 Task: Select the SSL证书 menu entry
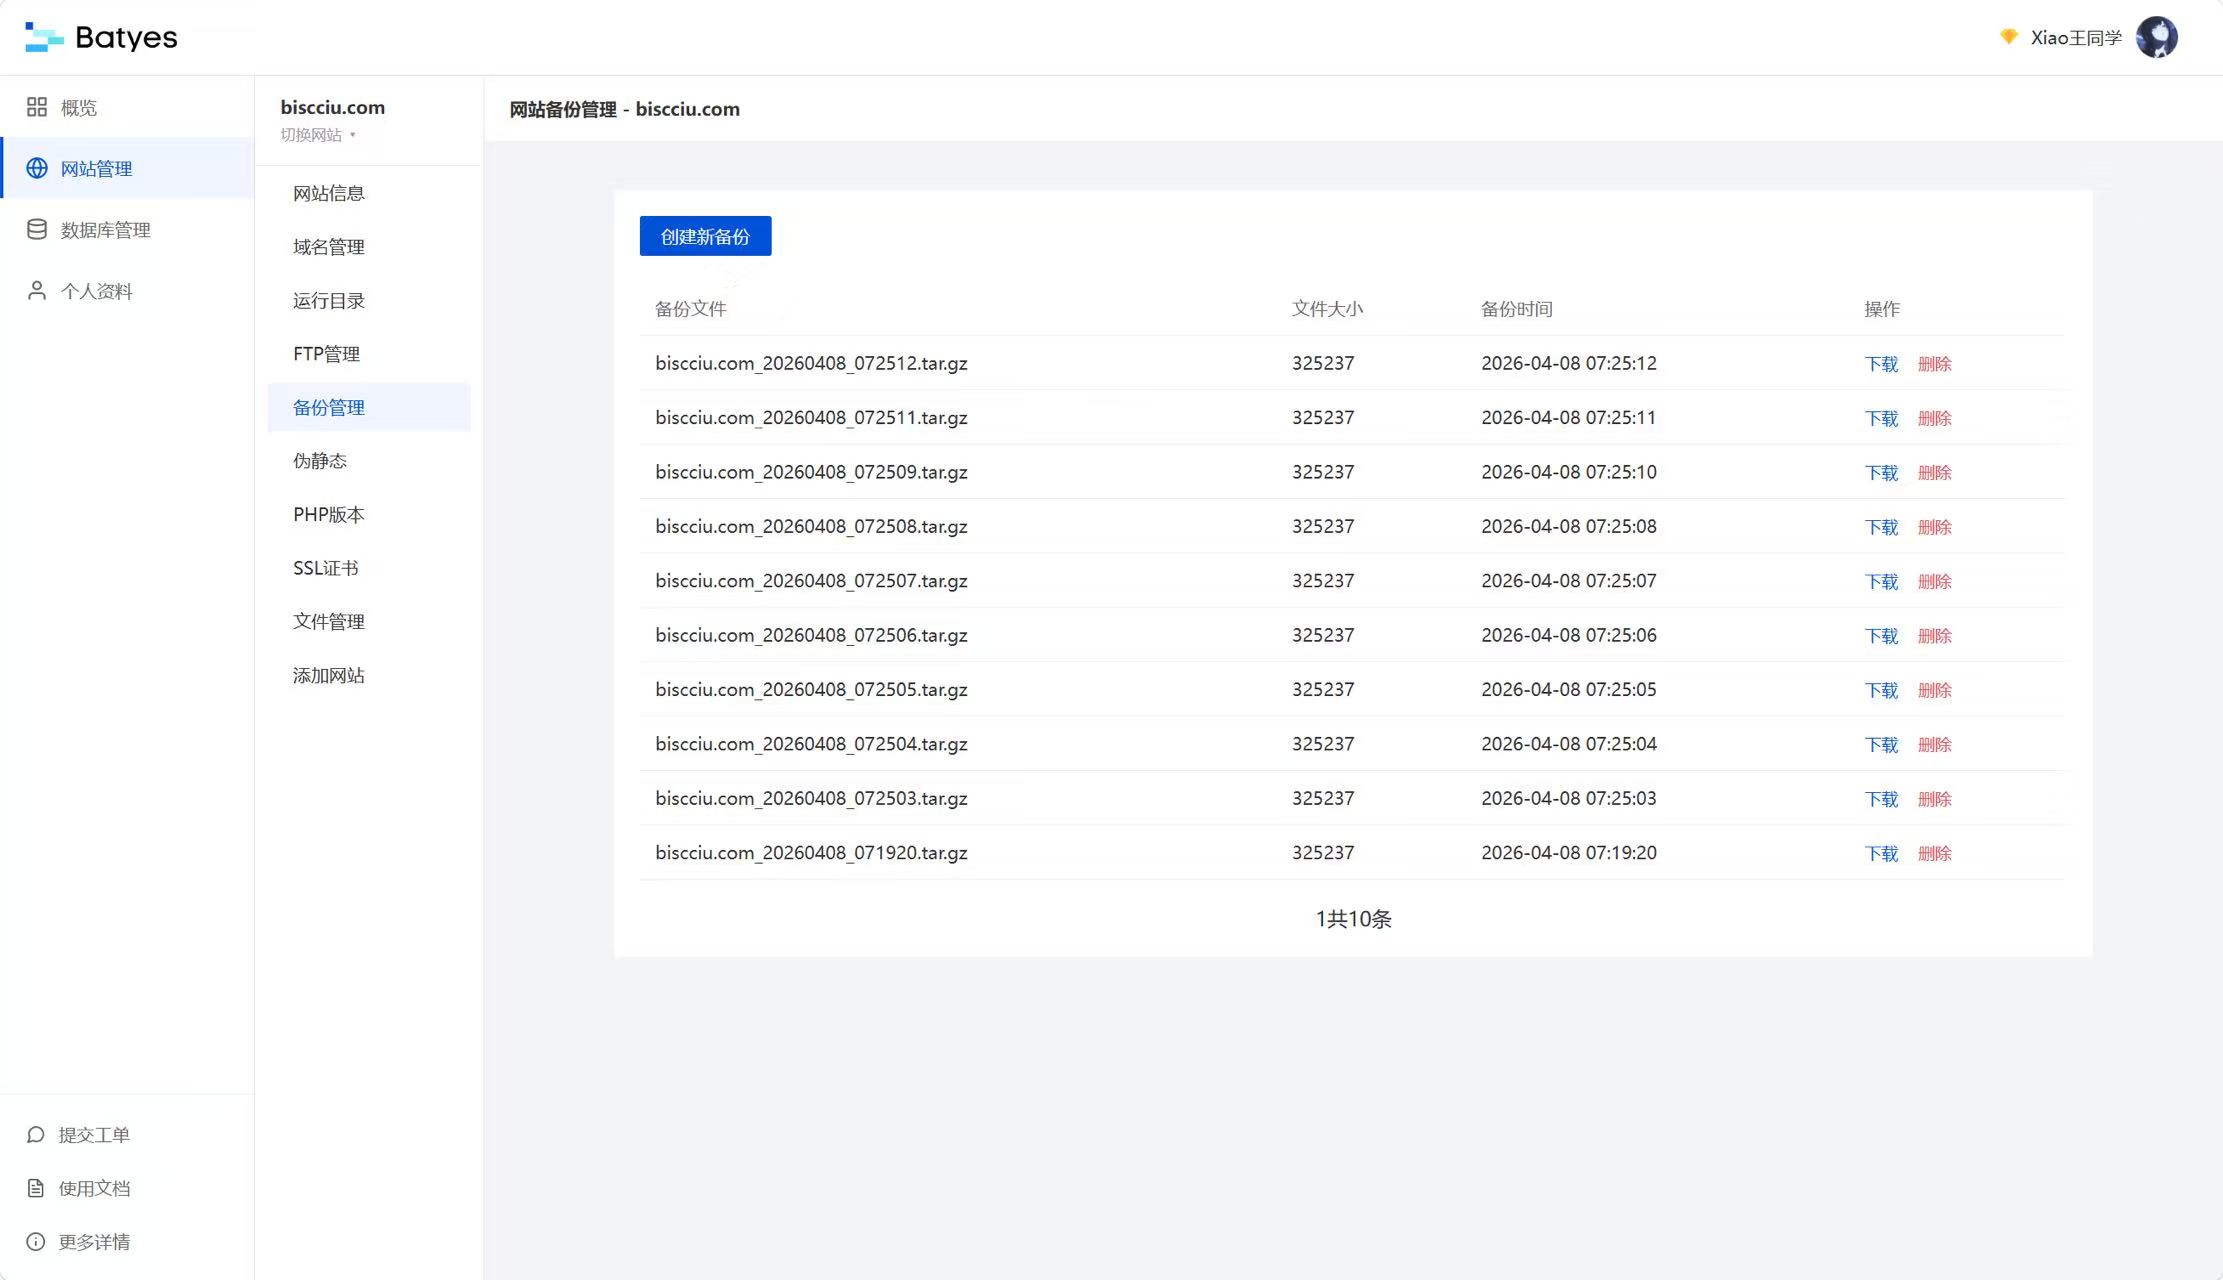pos(325,568)
